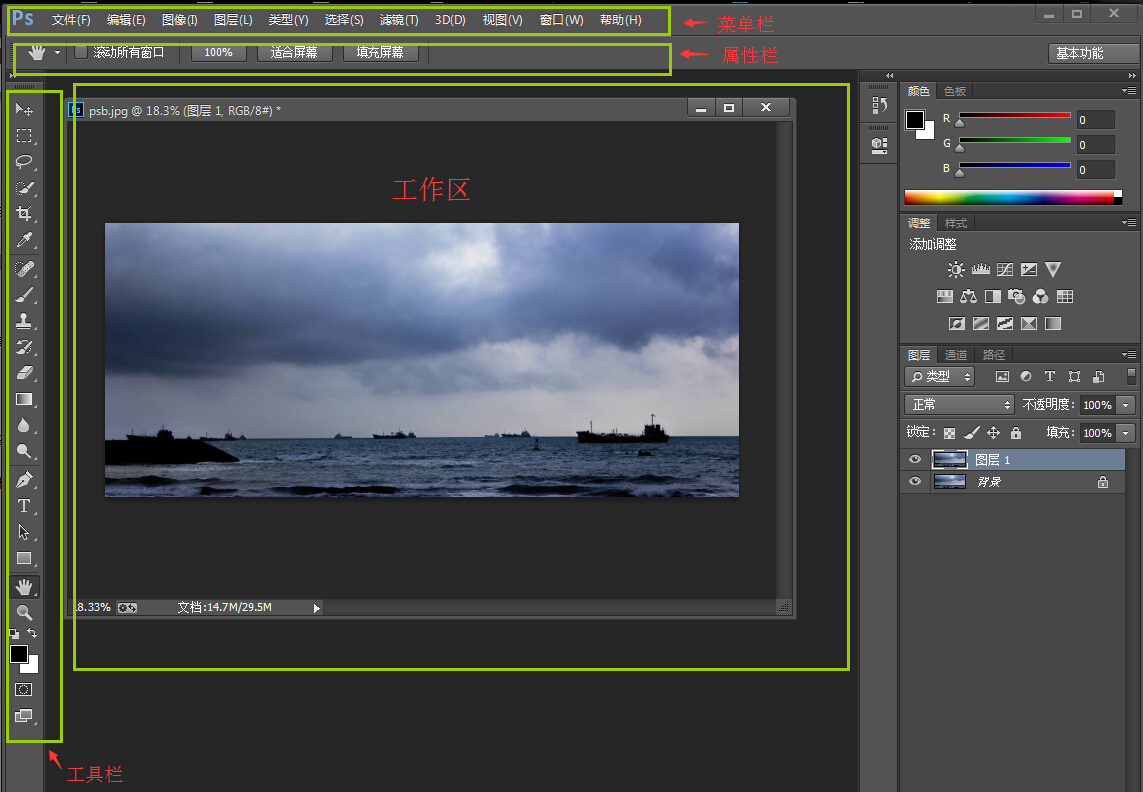Select the Clone Stamp tool
The image size is (1143, 792).
(25, 321)
